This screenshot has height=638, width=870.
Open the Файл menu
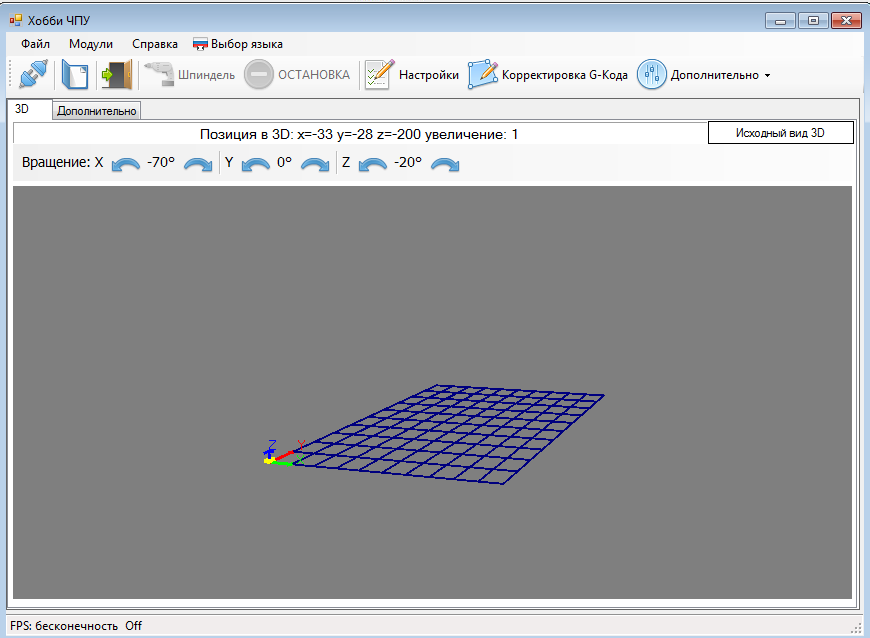pos(35,44)
